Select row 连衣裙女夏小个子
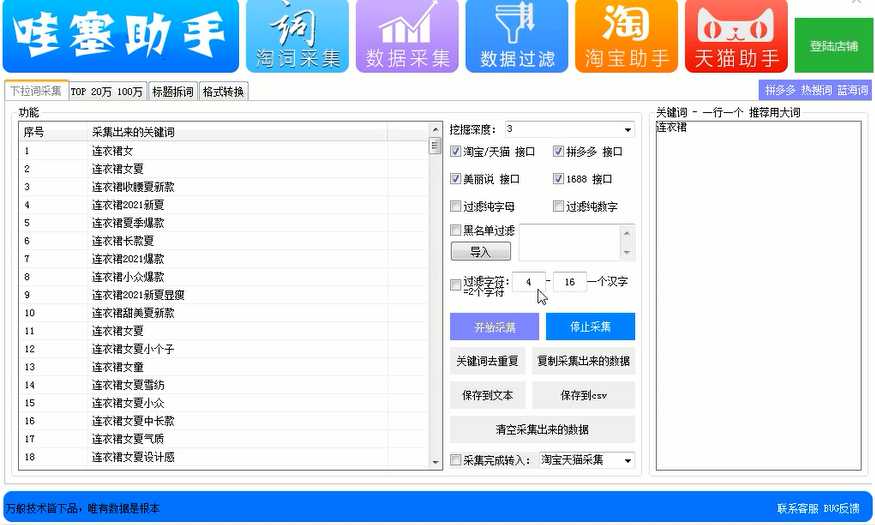 click(x=223, y=349)
